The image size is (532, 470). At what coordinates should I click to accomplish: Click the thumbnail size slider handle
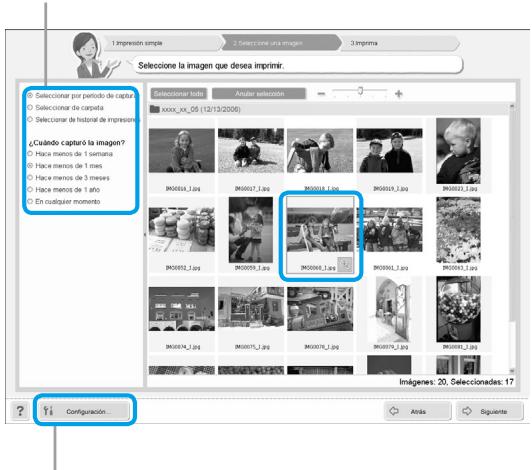[360, 91]
